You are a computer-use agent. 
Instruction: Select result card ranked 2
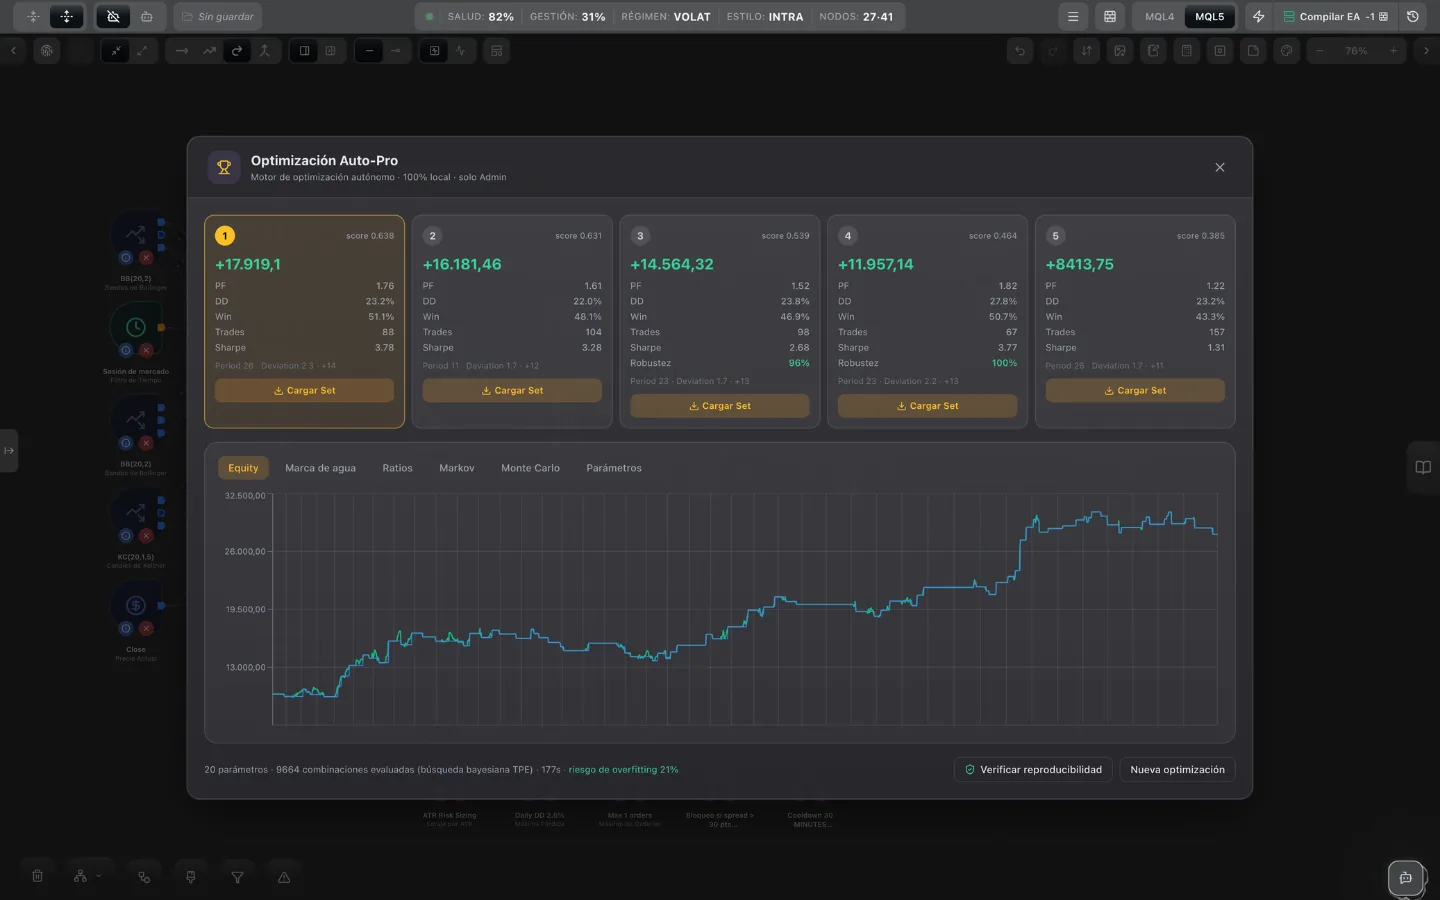pos(512,322)
